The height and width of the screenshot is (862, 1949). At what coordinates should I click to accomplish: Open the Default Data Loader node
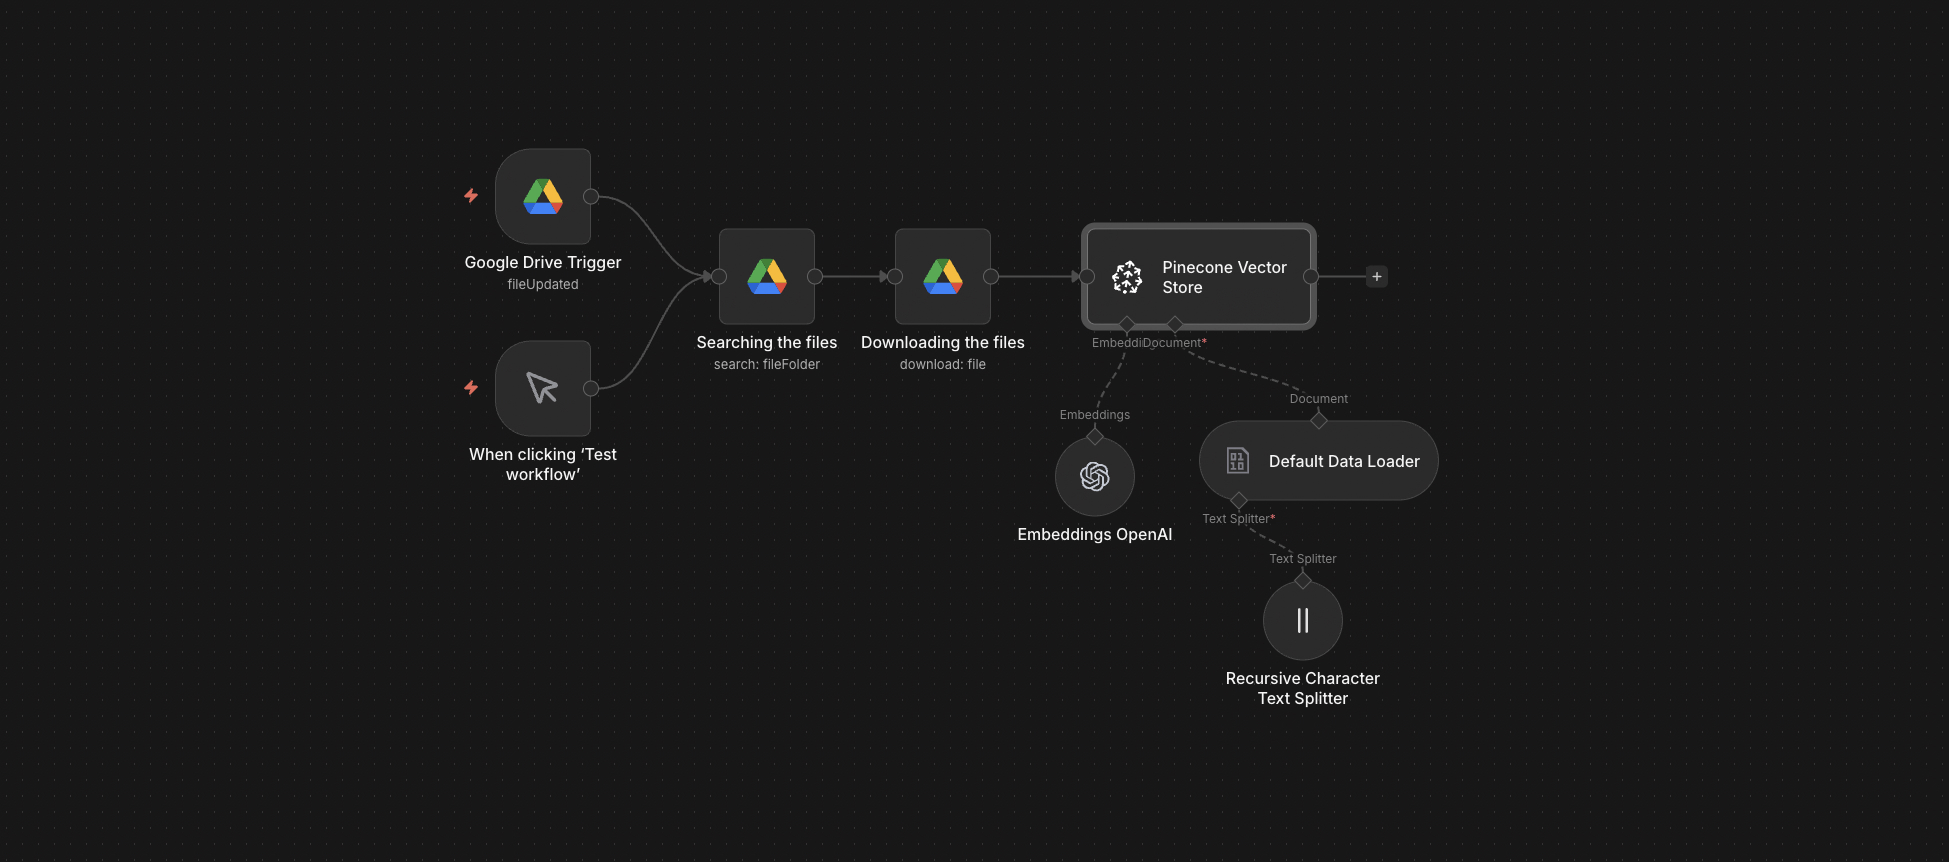pos(1319,460)
